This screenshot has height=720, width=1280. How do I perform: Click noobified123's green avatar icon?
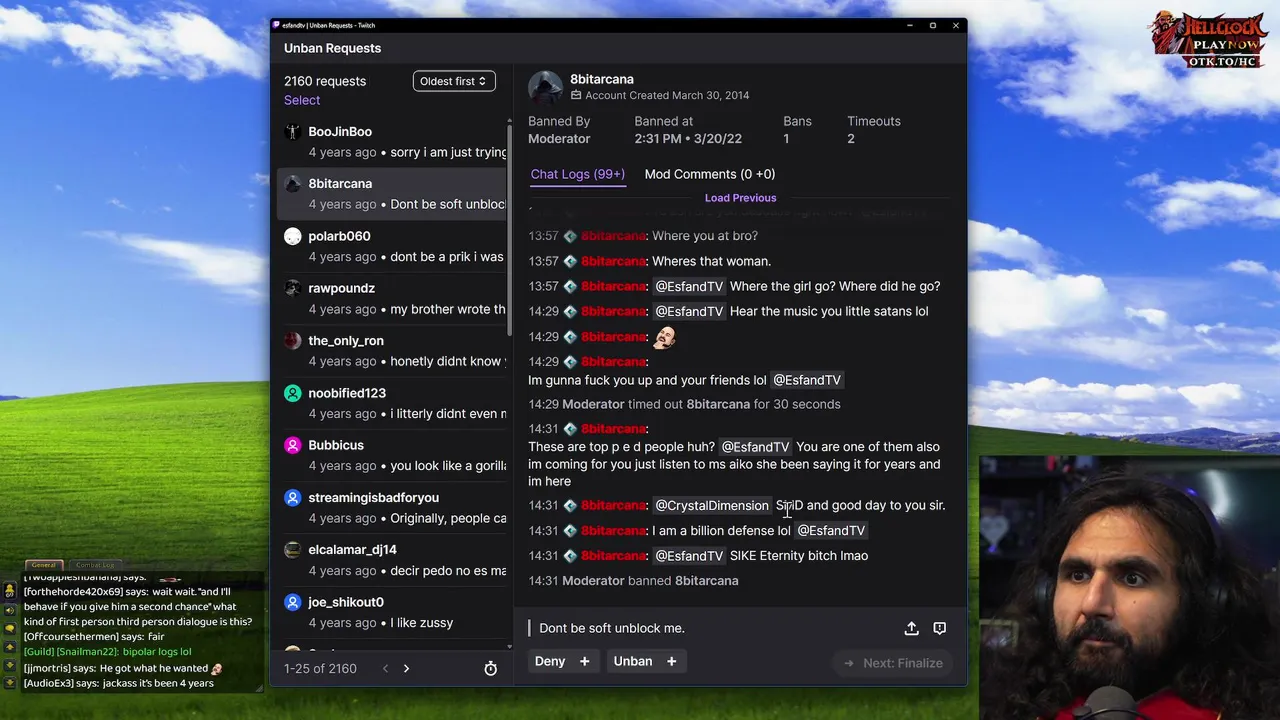click(x=292, y=393)
